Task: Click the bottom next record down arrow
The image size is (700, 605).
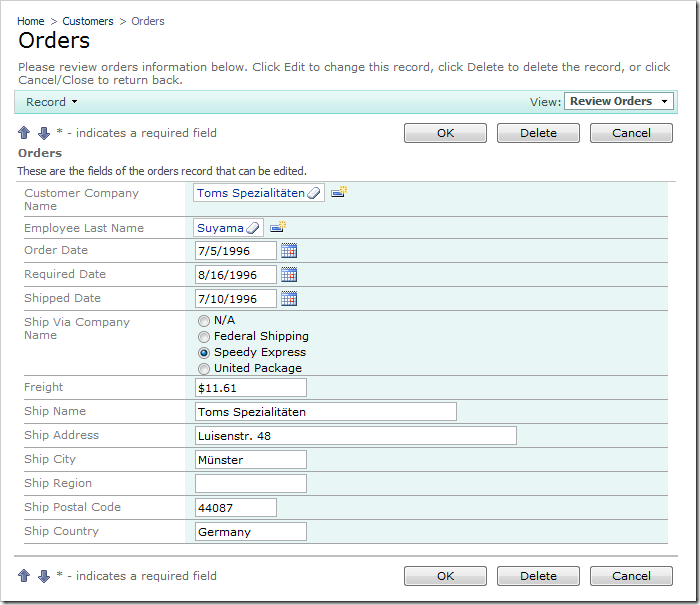Action: (x=44, y=576)
